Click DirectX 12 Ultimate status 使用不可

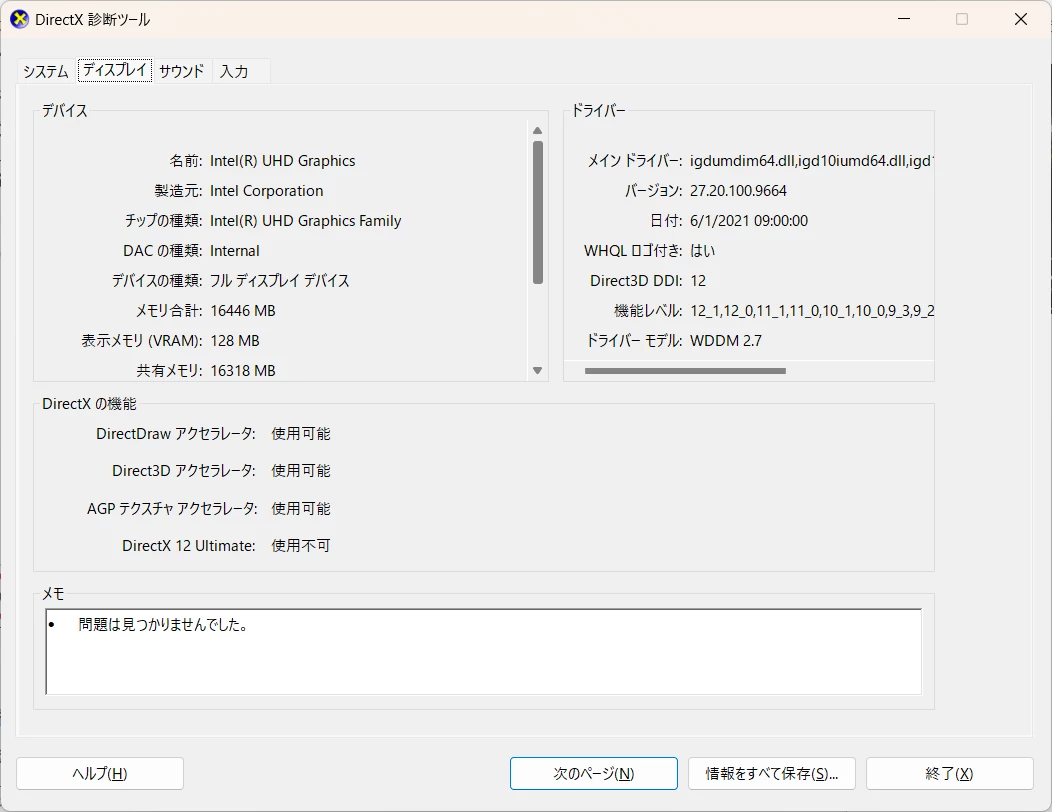[301, 546]
